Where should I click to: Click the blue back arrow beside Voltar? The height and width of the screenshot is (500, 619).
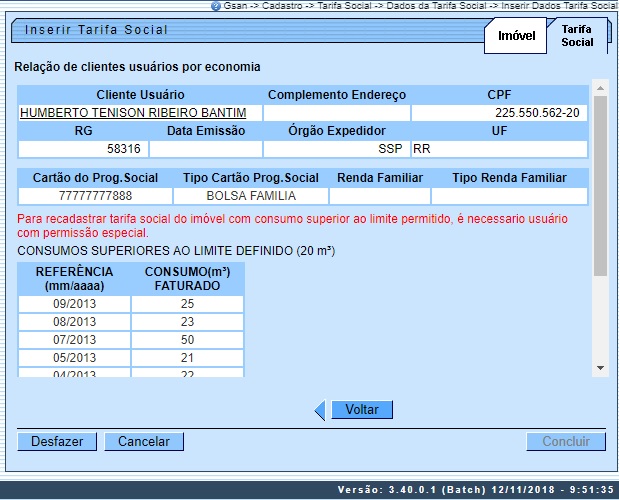[x=320, y=410]
